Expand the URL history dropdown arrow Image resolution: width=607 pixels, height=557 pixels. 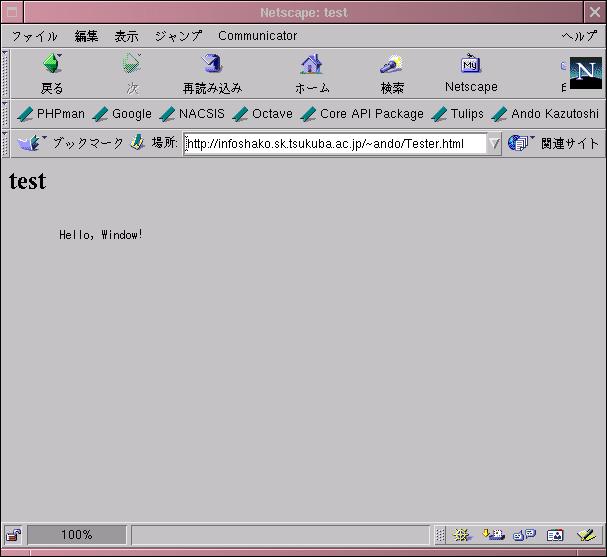point(494,144)
